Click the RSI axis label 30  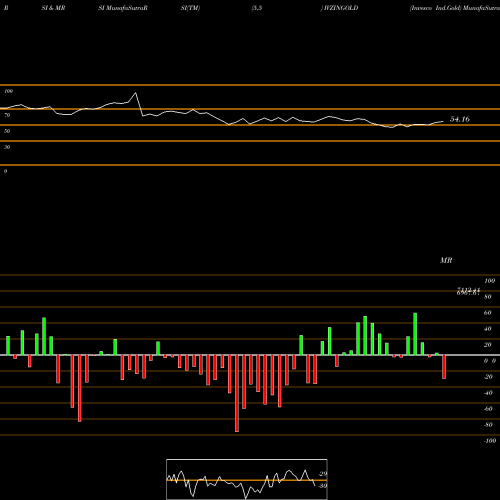(x=7, y=147)
